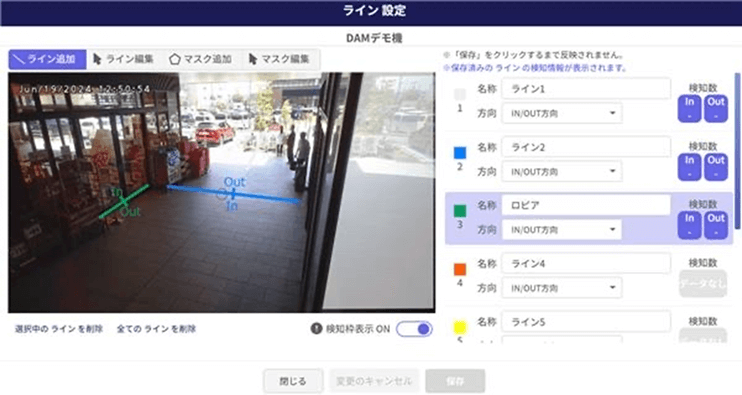
Task: Expand direction dropdown for ライン4
Action: [562, 288]
